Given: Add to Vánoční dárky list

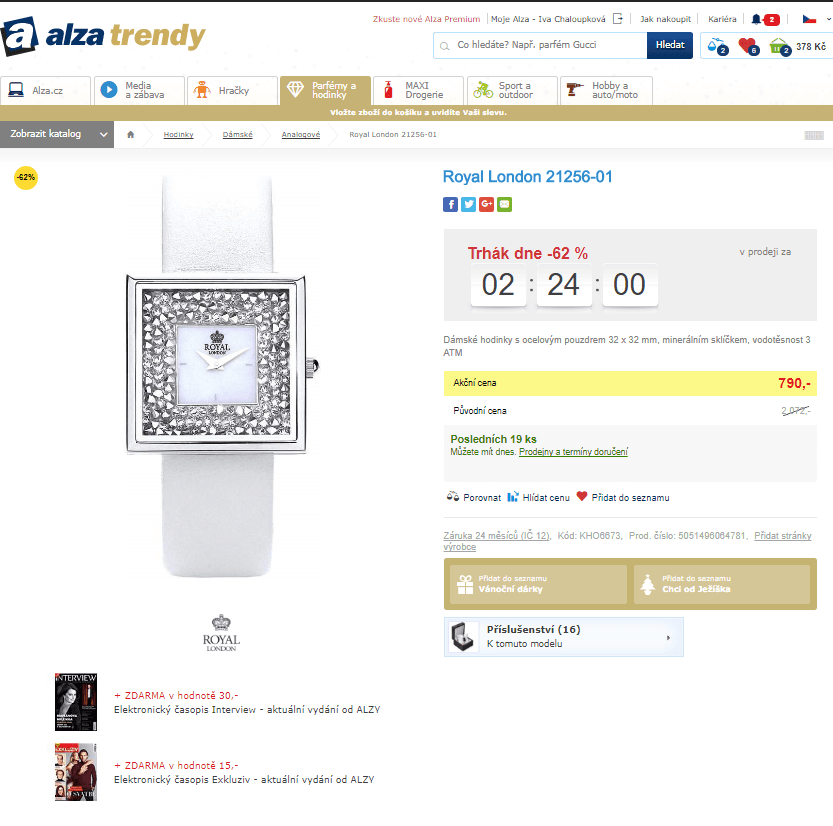Looking at the screenshot, I should pos(537,583).
